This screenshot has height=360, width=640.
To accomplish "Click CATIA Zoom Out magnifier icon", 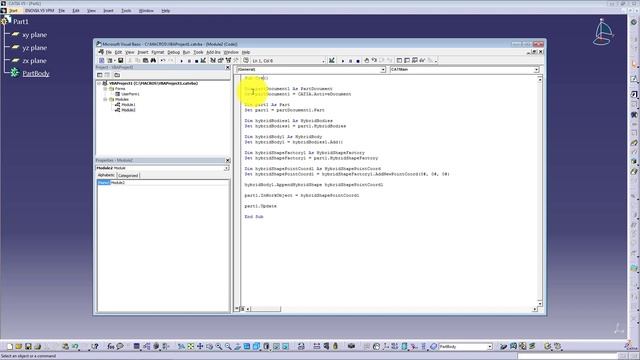I will tap(228, 347).
